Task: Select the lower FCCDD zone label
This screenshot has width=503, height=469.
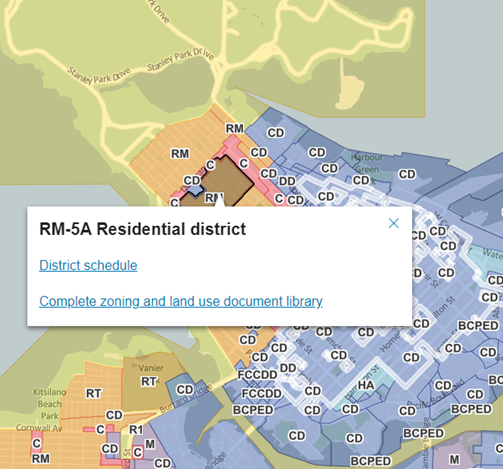Action: [262, 394]
